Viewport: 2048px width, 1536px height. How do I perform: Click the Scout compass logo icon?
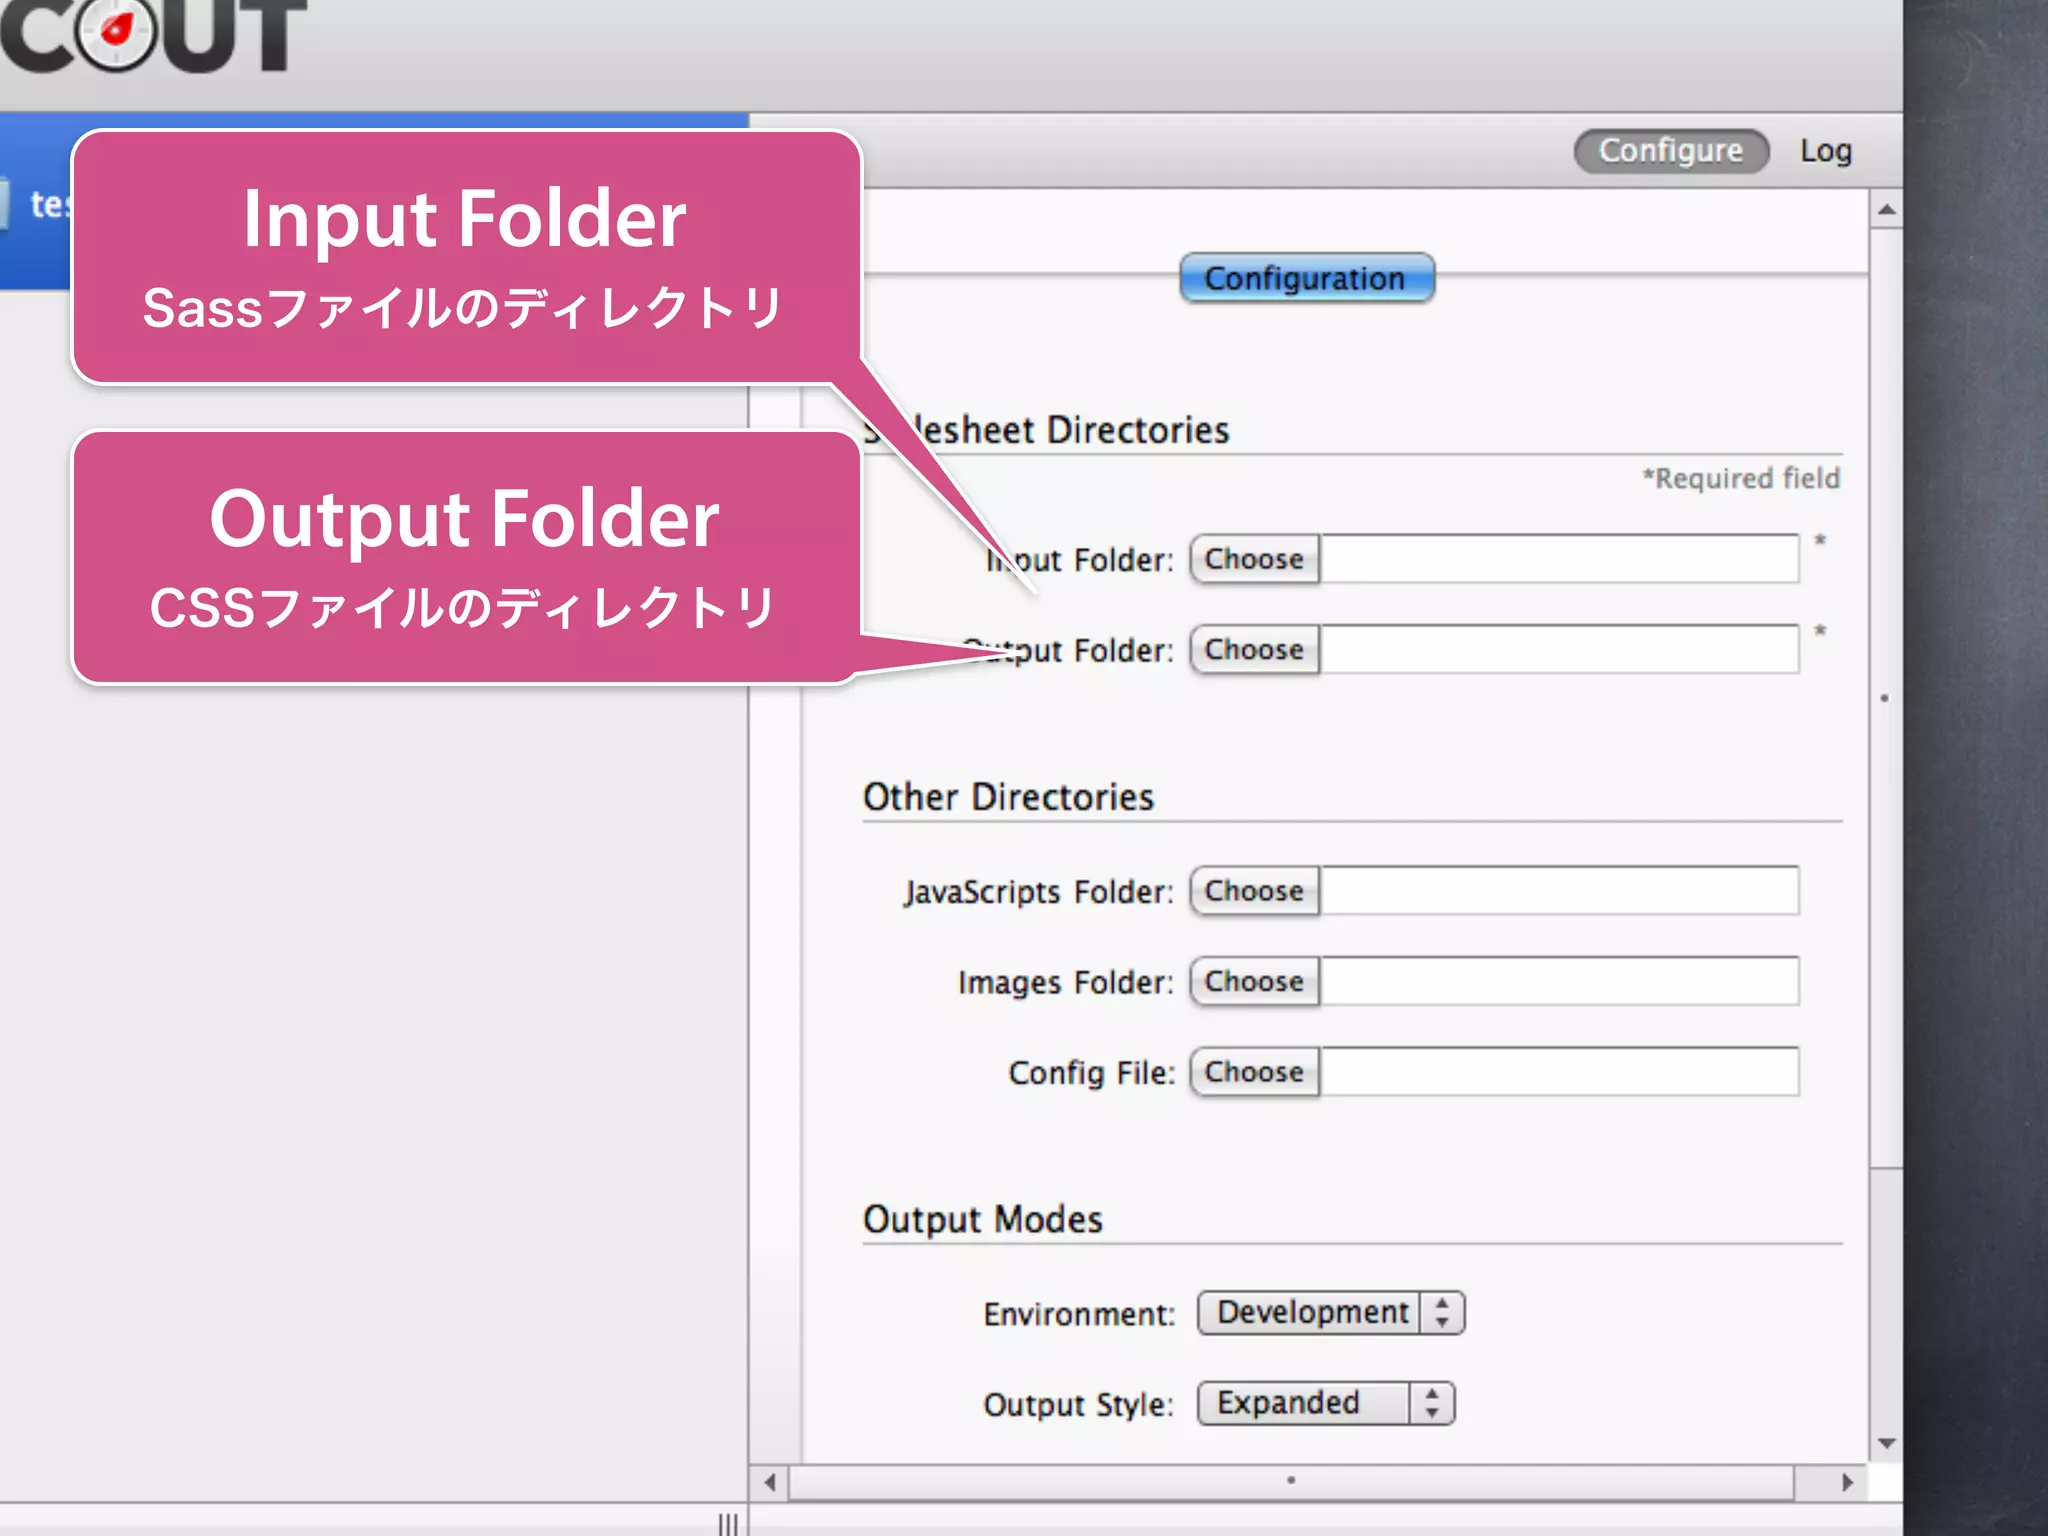coord(117,32)
